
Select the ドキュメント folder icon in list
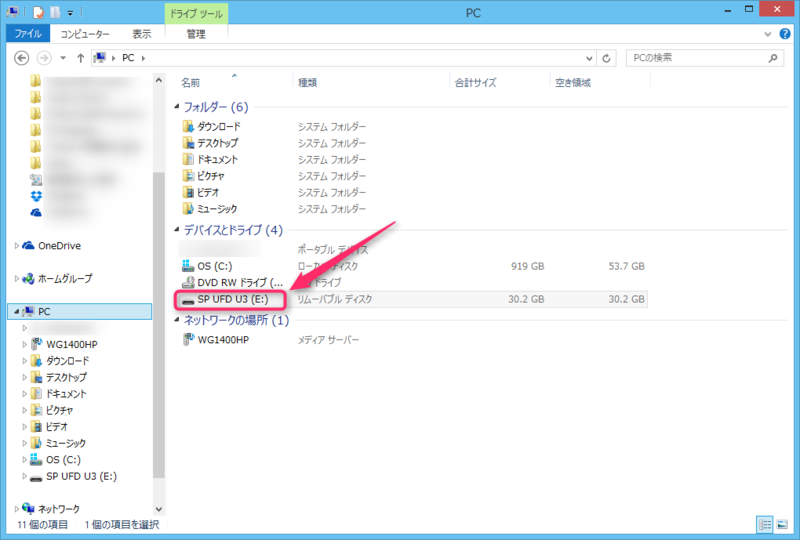(x=188, y=159)
